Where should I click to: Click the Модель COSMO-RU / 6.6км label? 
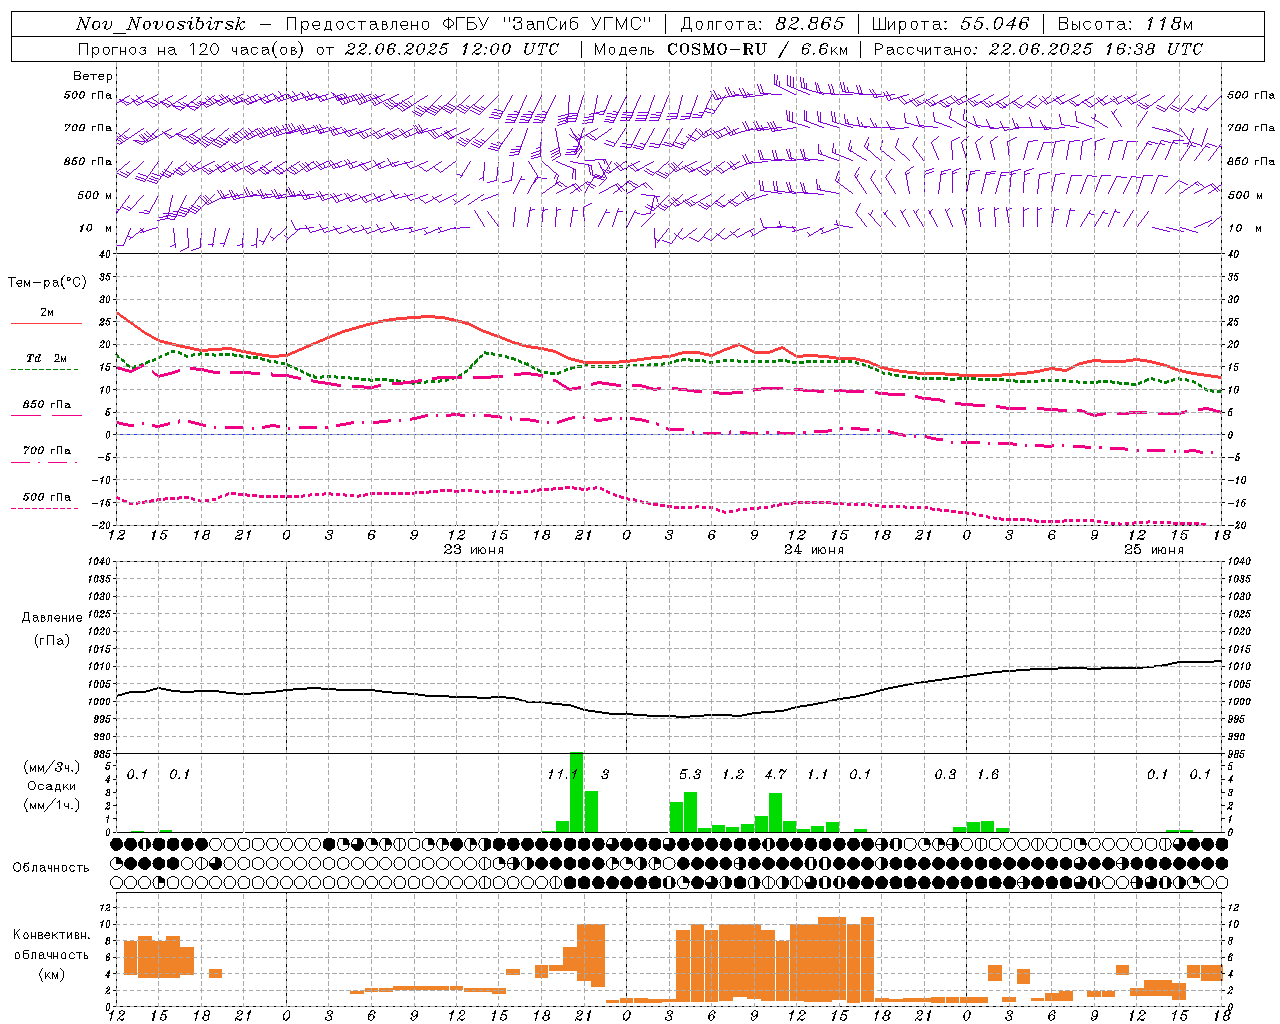tap(721, 49)
